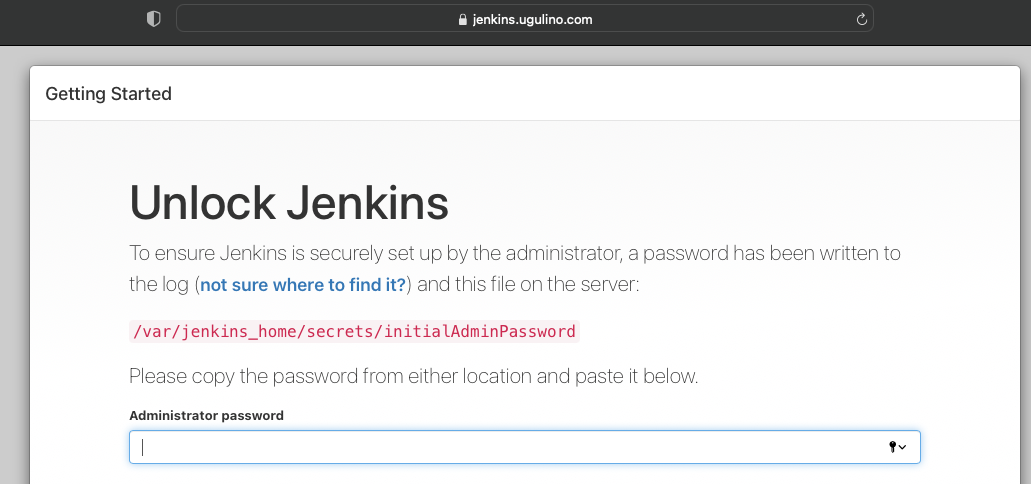Image resolution: width=1031 pixels, height=484 pixels.
Task: Open the password autofill key dropdown
Action: pos(897,447)
